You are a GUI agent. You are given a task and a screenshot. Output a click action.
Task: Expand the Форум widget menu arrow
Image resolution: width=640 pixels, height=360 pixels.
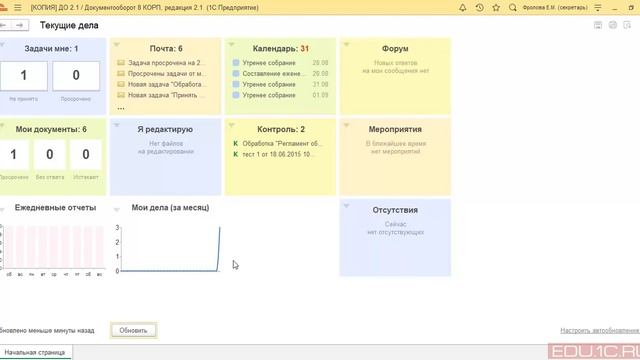click(x=347, y=44)
